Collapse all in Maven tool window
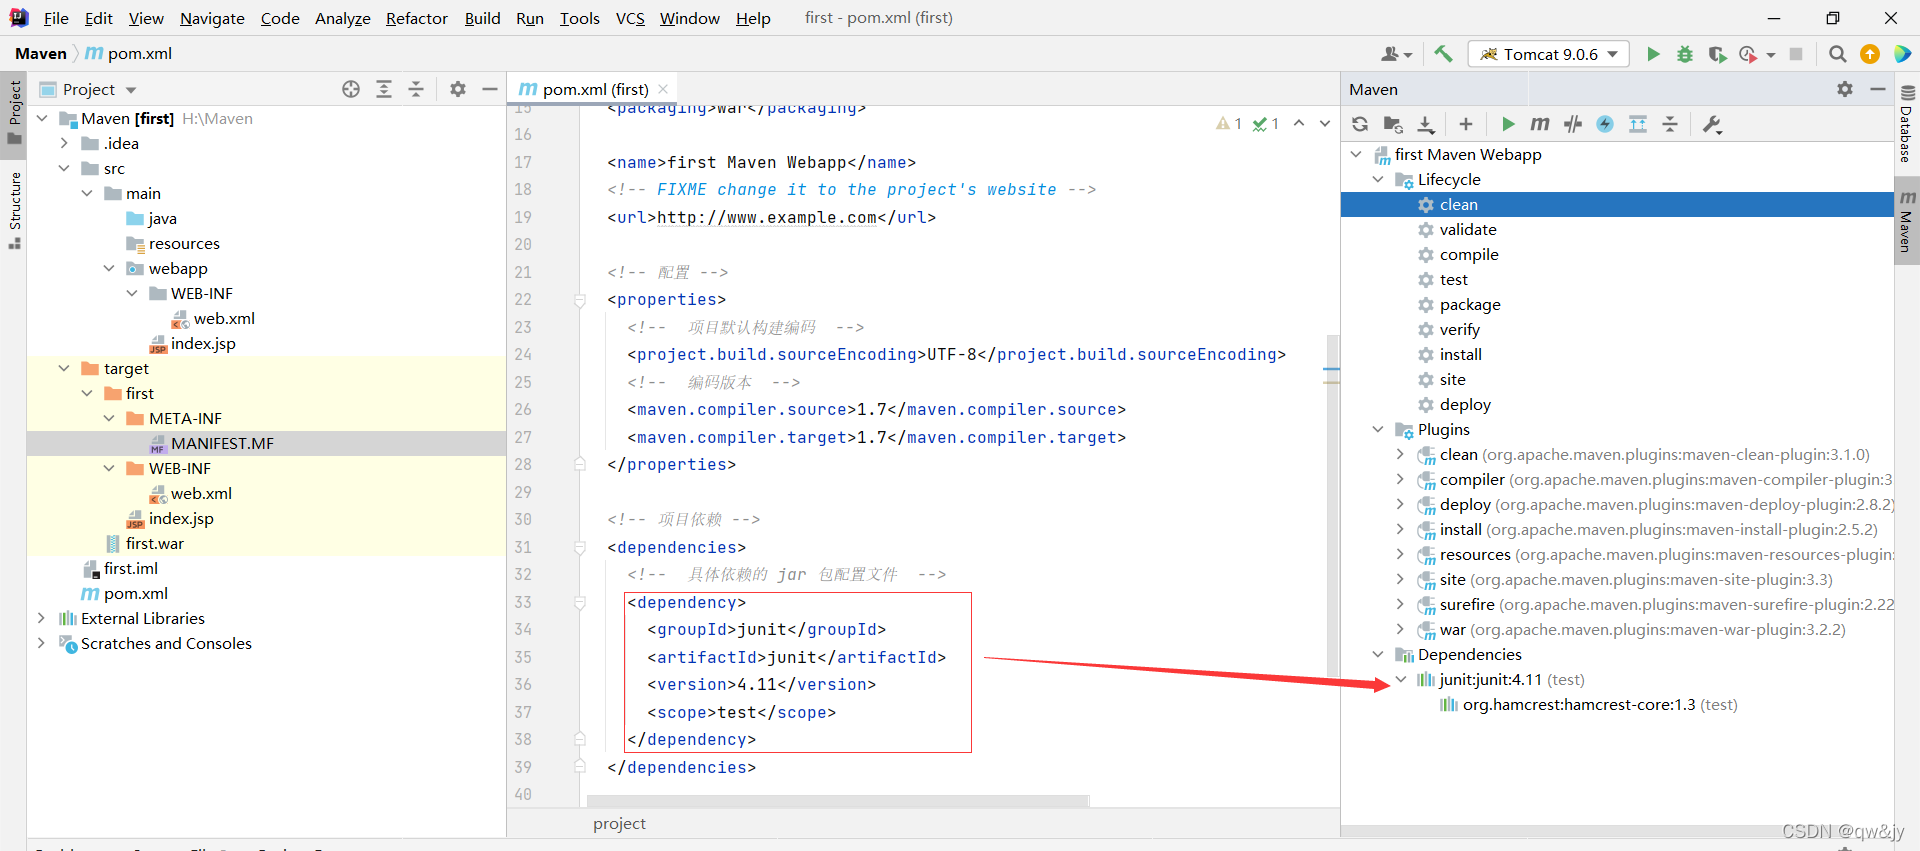 pos(1670,124)
